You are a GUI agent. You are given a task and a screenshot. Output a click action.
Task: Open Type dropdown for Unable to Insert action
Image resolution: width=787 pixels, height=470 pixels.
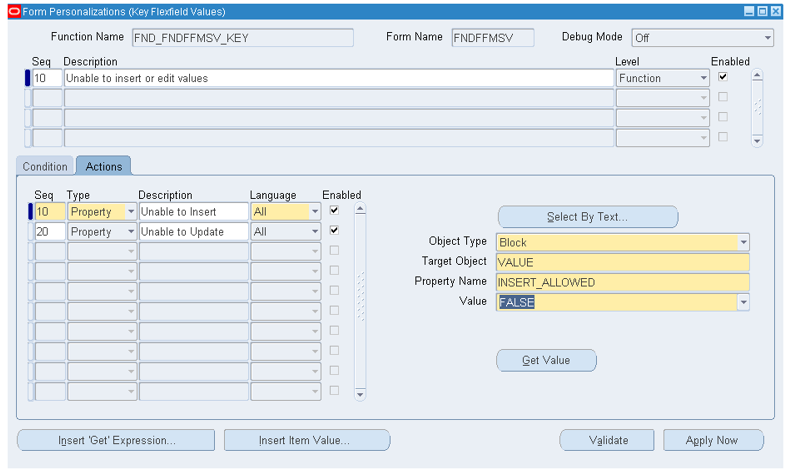[x=131, y=212]
